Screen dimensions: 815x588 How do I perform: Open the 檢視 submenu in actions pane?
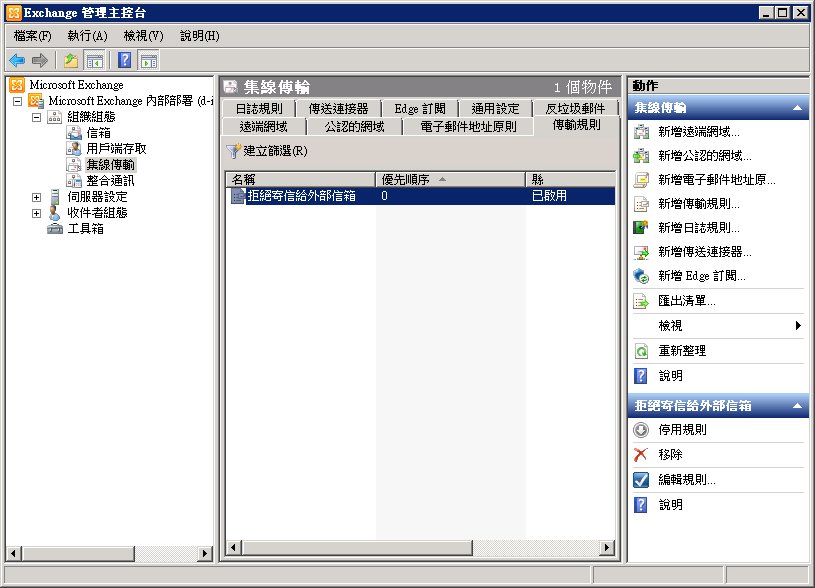pyautogui.click(x=718, y=326)
